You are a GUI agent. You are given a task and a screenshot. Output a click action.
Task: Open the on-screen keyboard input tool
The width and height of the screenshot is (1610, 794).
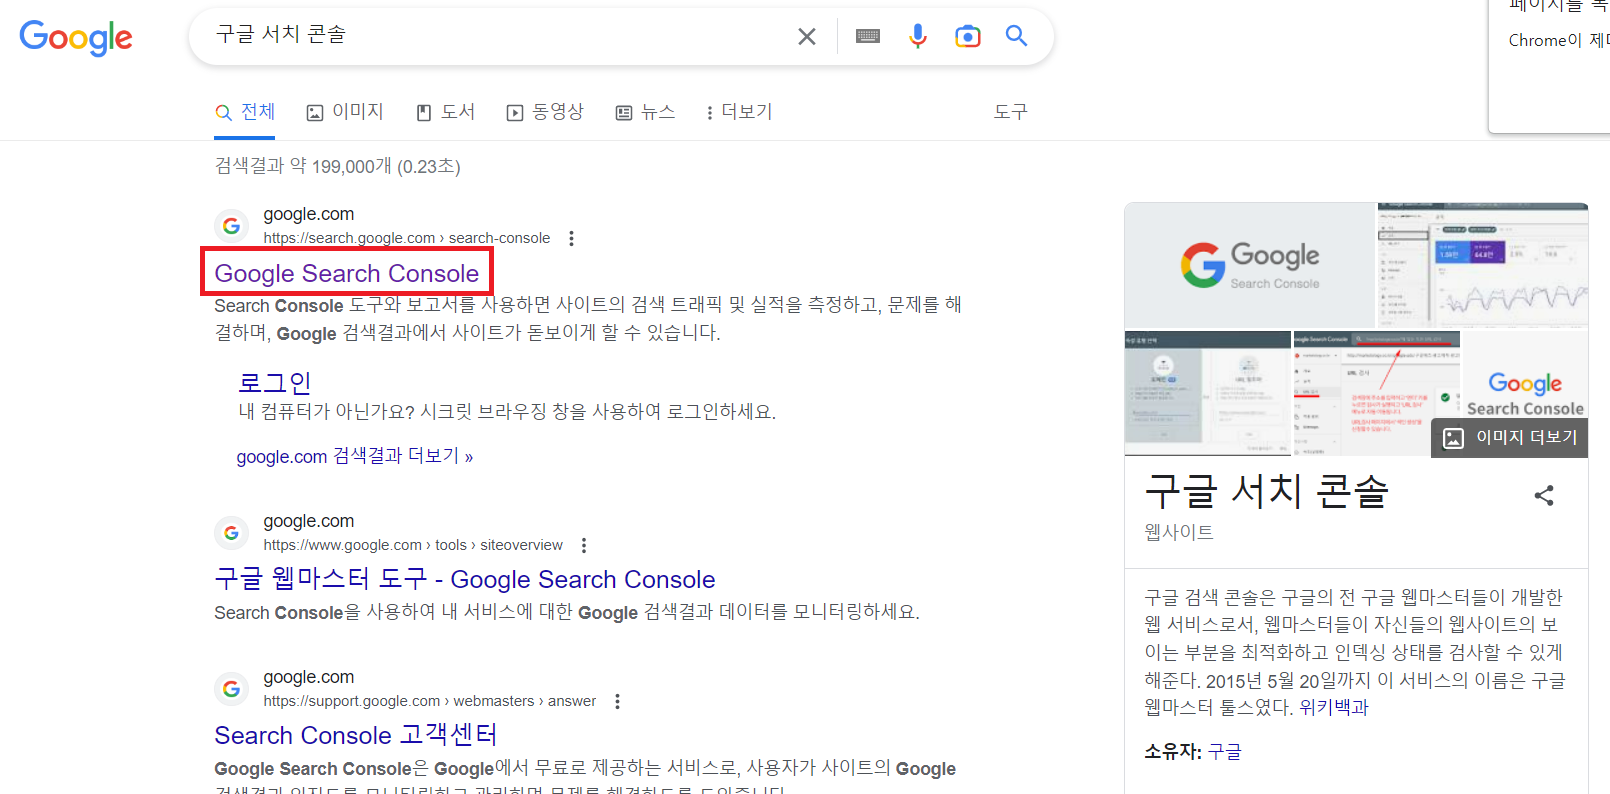coord(868,37)
